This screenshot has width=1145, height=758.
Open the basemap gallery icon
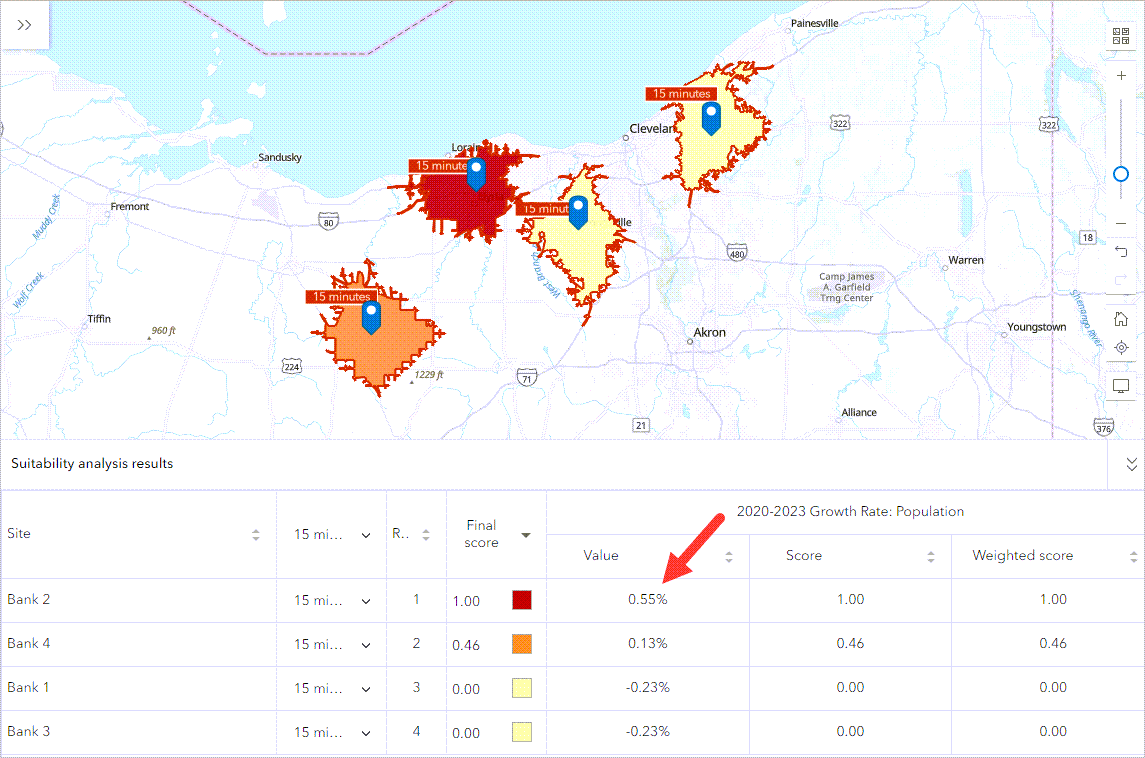coord(1121,36)
